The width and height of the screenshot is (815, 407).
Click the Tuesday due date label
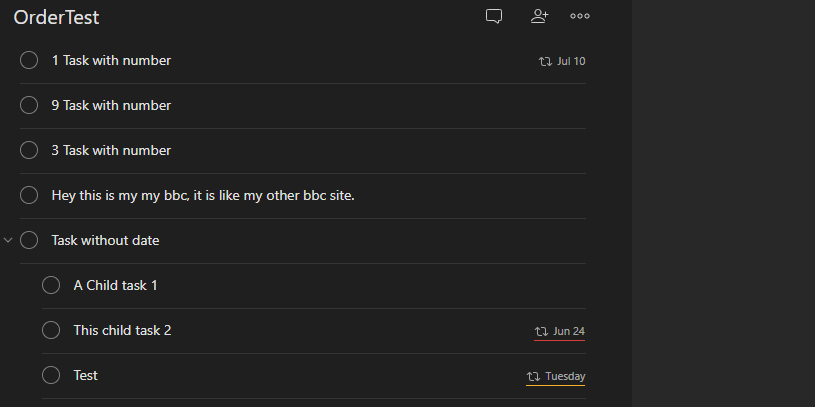click(x=565, y=377)
